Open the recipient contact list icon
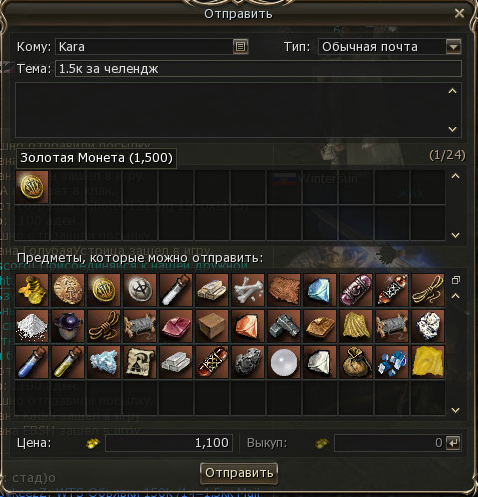 (x=240, y=47)
